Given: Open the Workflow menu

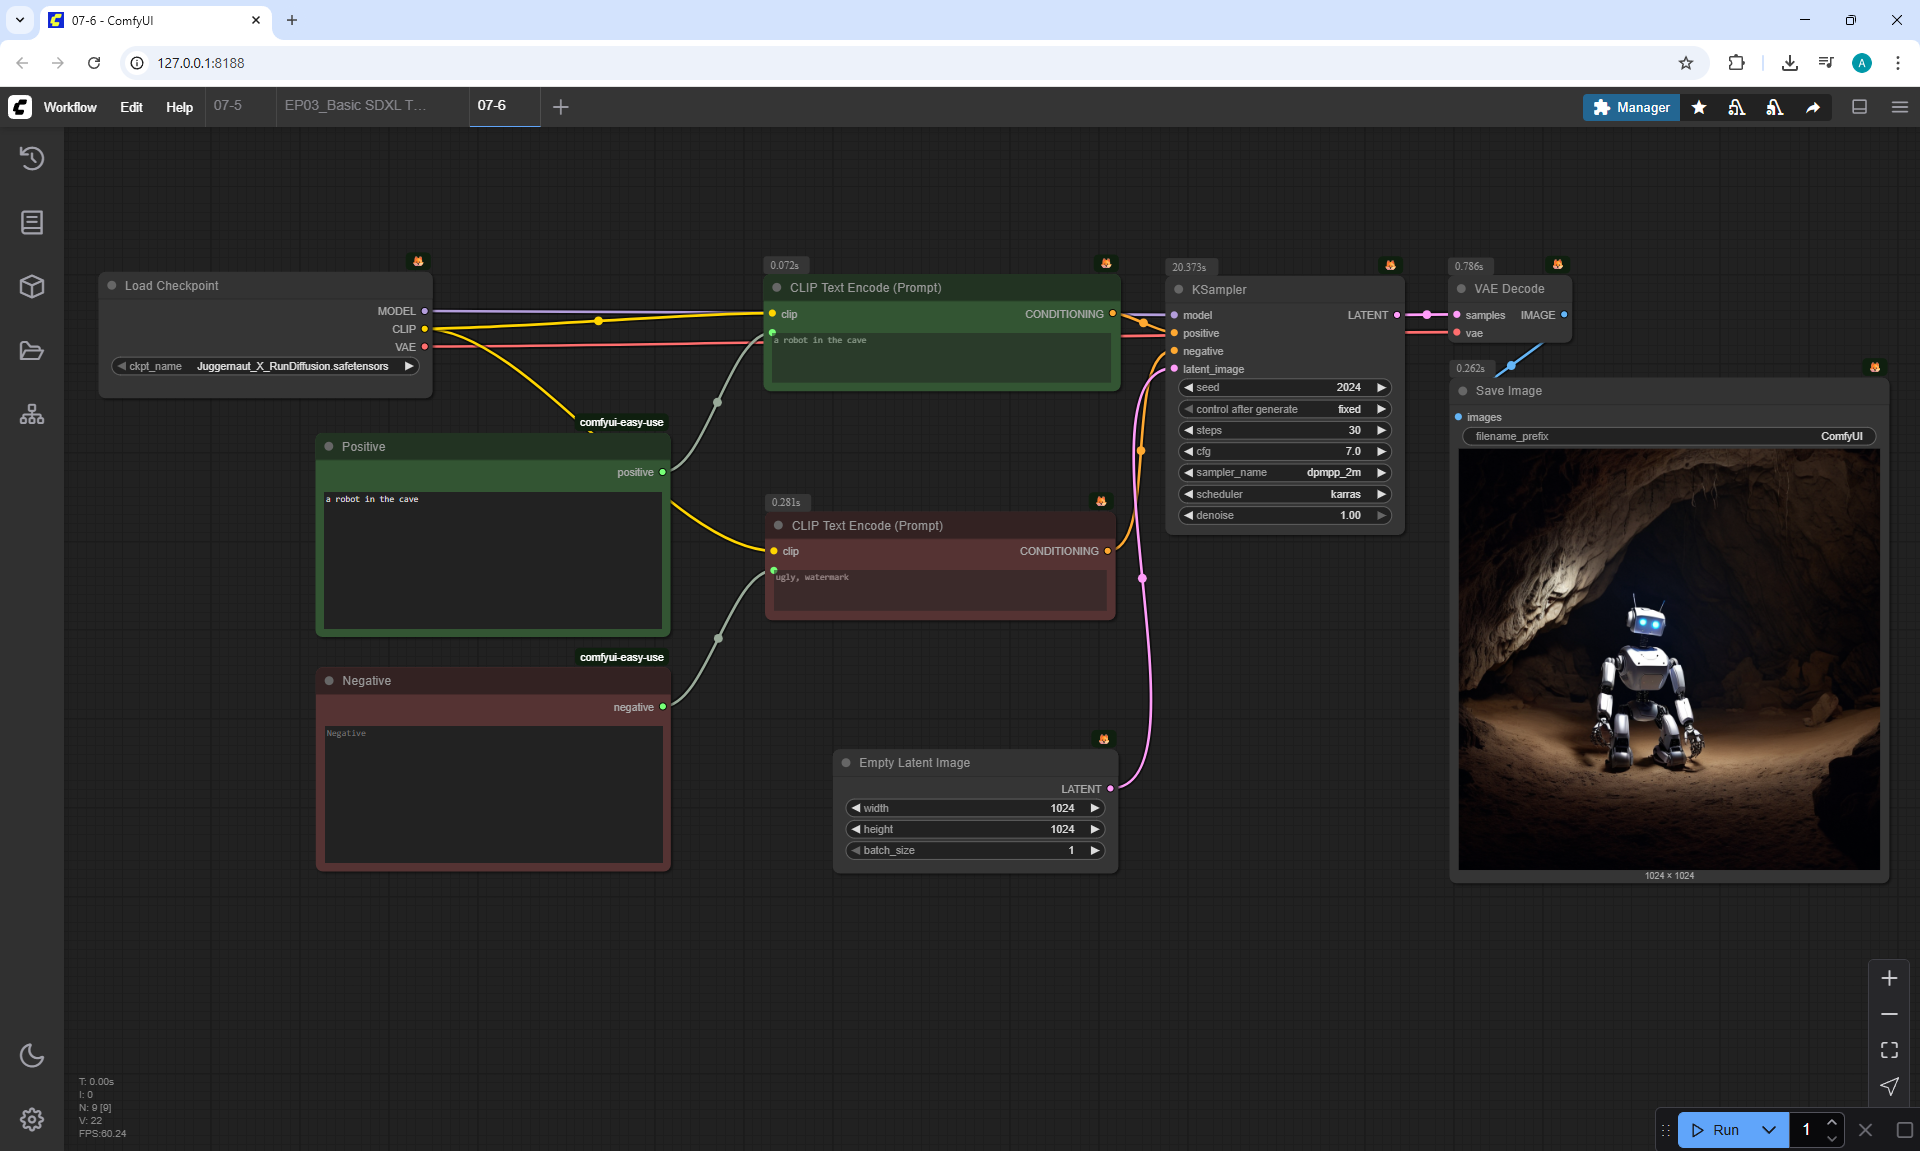Looking at the screenshot, I should 70,107.
